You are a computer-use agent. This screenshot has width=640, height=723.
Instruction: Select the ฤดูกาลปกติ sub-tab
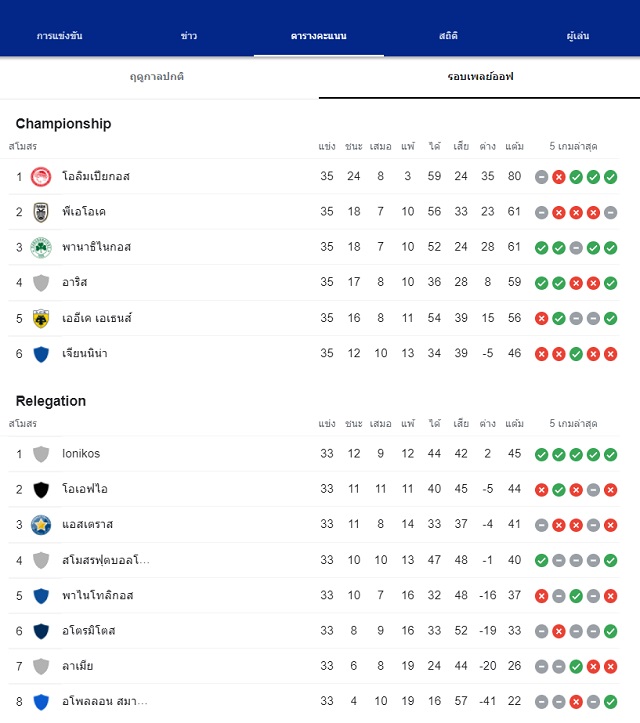(157, 77)
